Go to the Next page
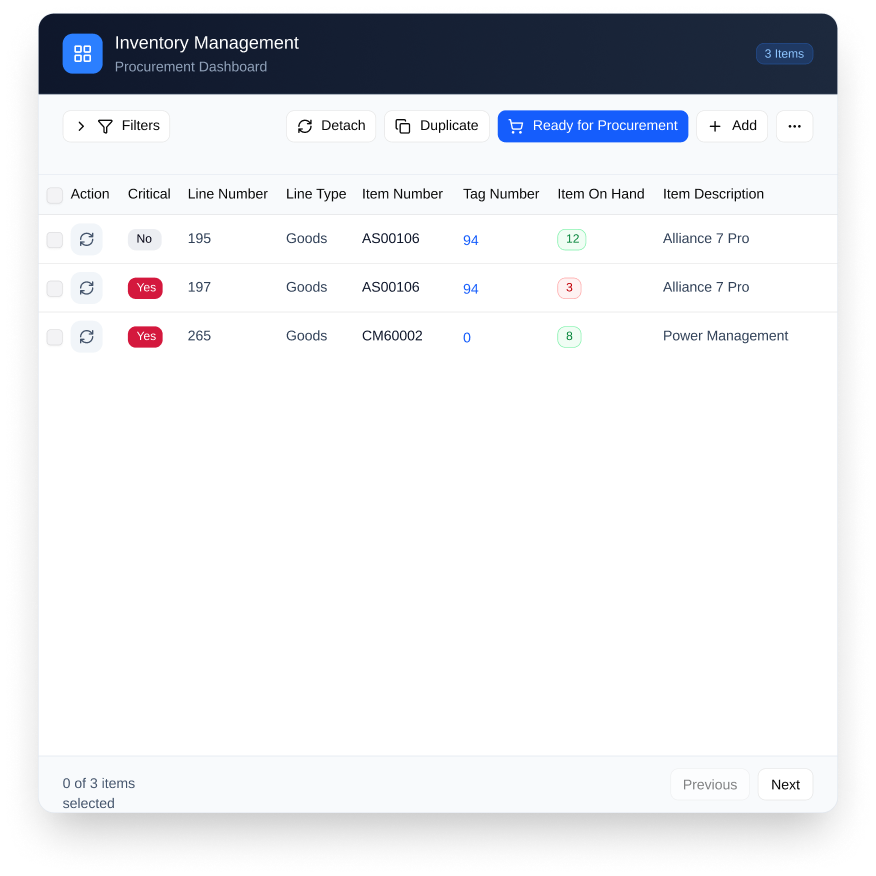Viewport: 876px width, 876px height. click(785, 785)
